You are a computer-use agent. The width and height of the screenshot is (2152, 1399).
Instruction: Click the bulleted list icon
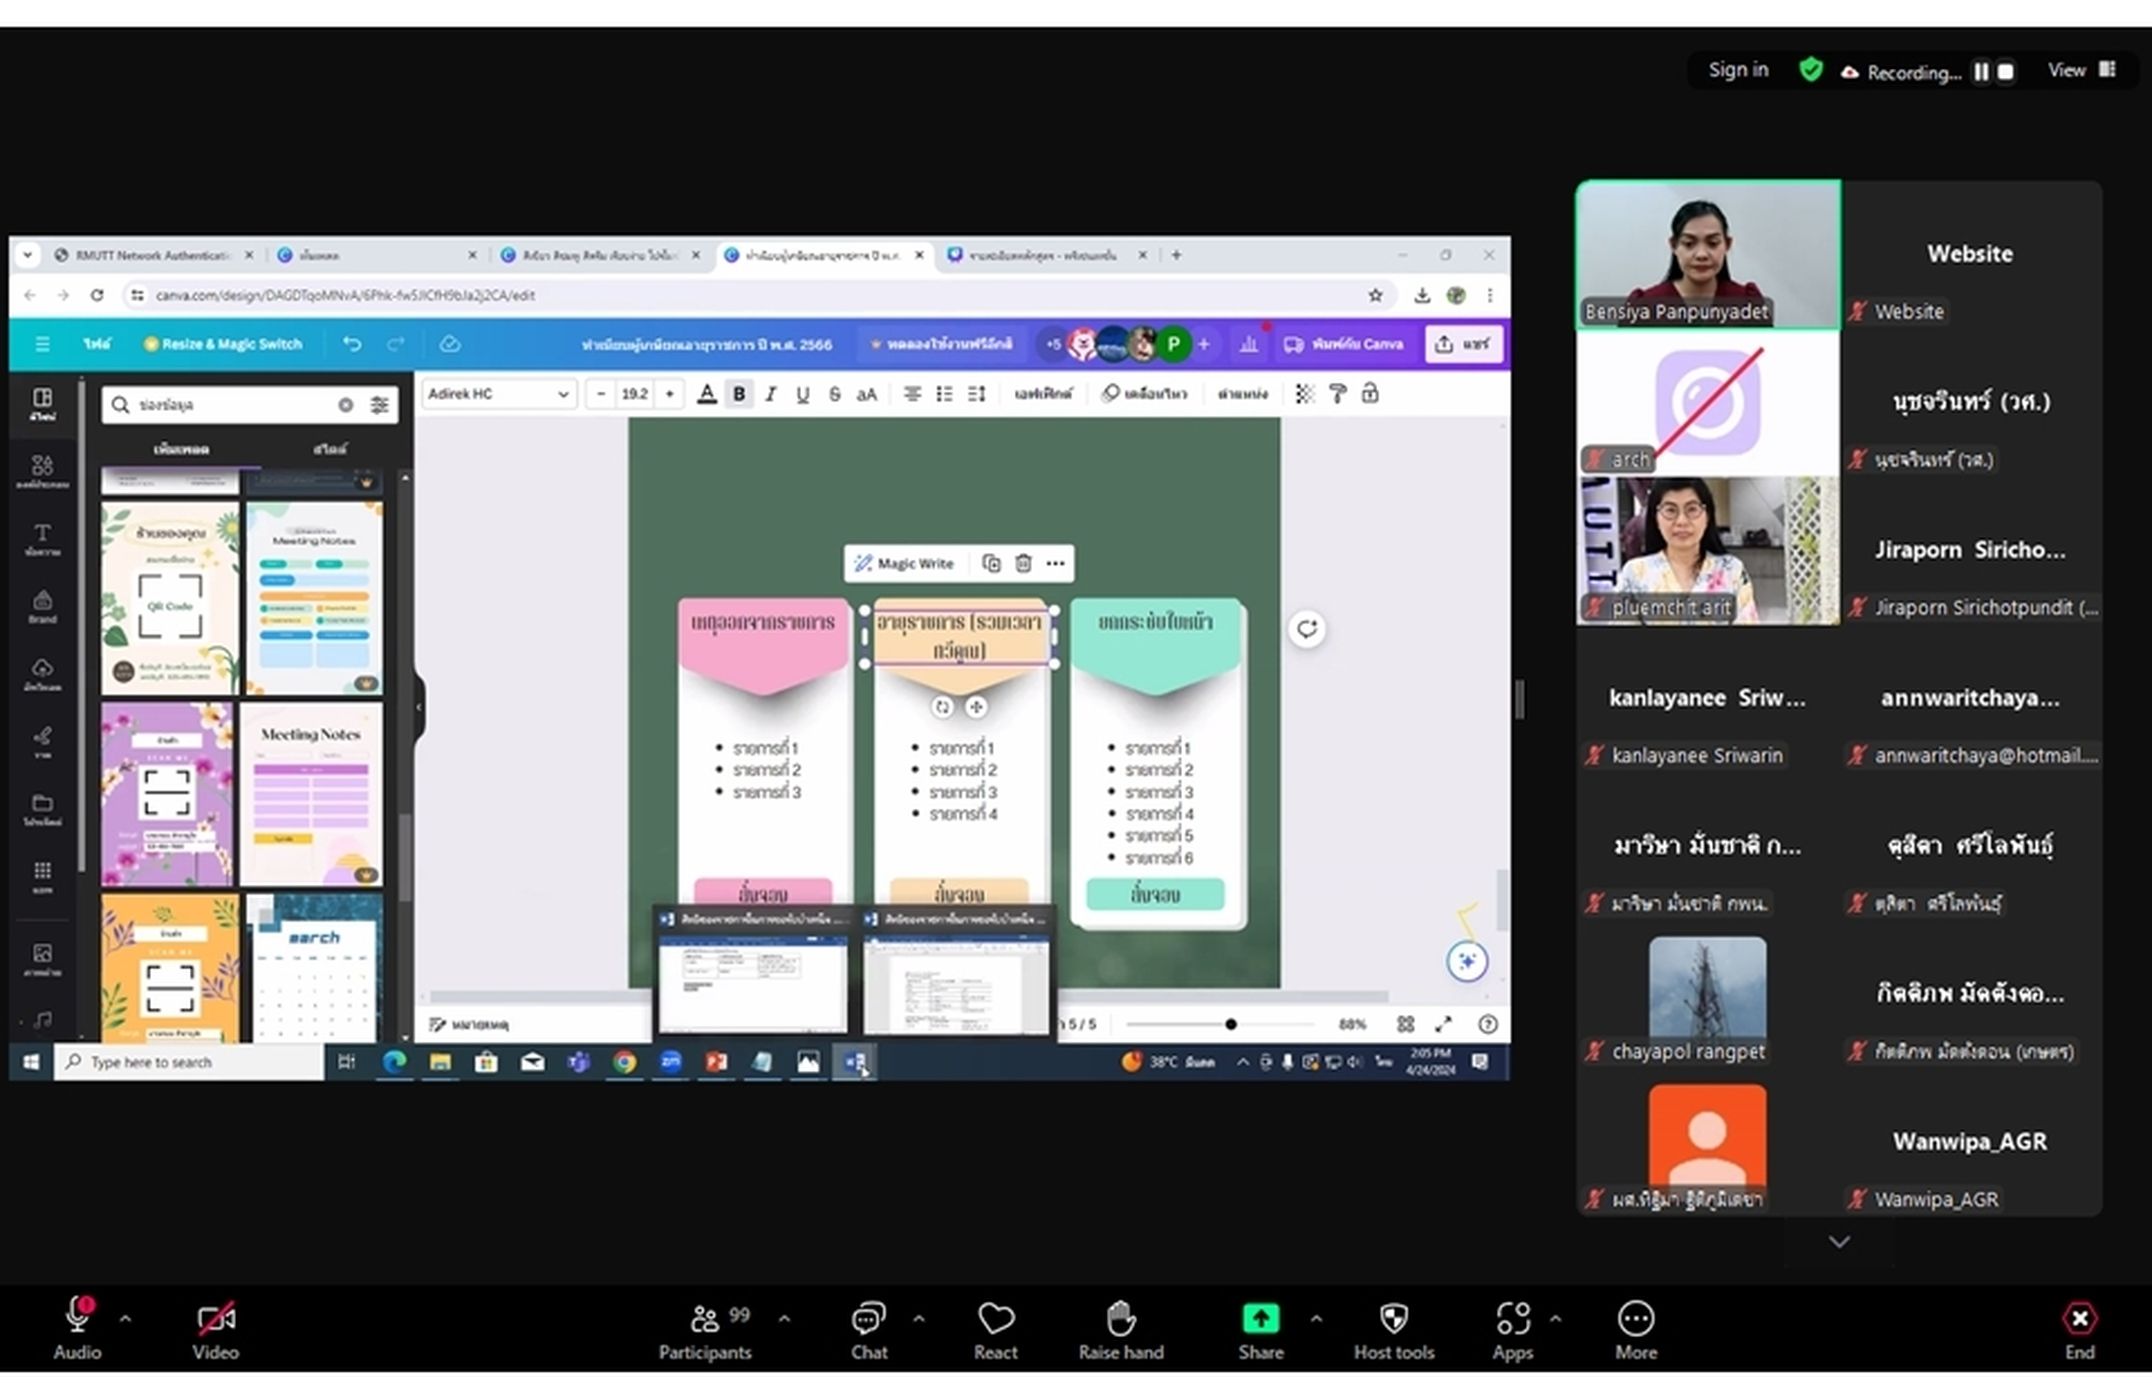[x=944, y=394]
